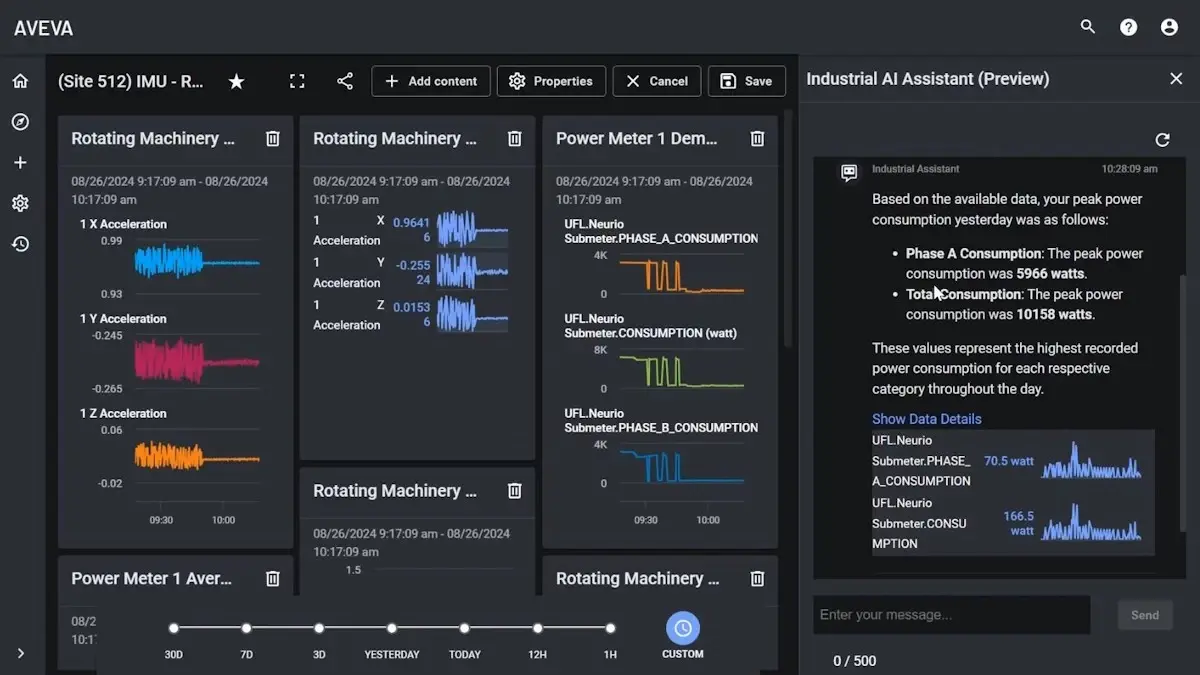1200x675 pixels.
Task: Delete the Power Meter 1 Demand card
Action: (x=757, y=139)
